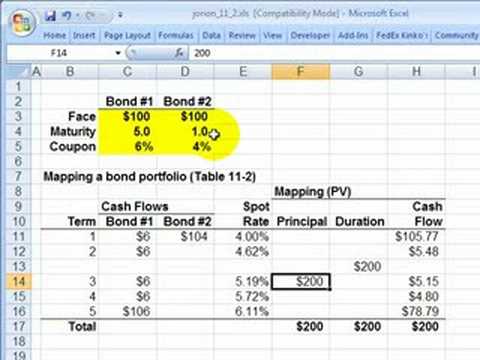Click cash flow $5.15 cell

click(x=416, y=281)
